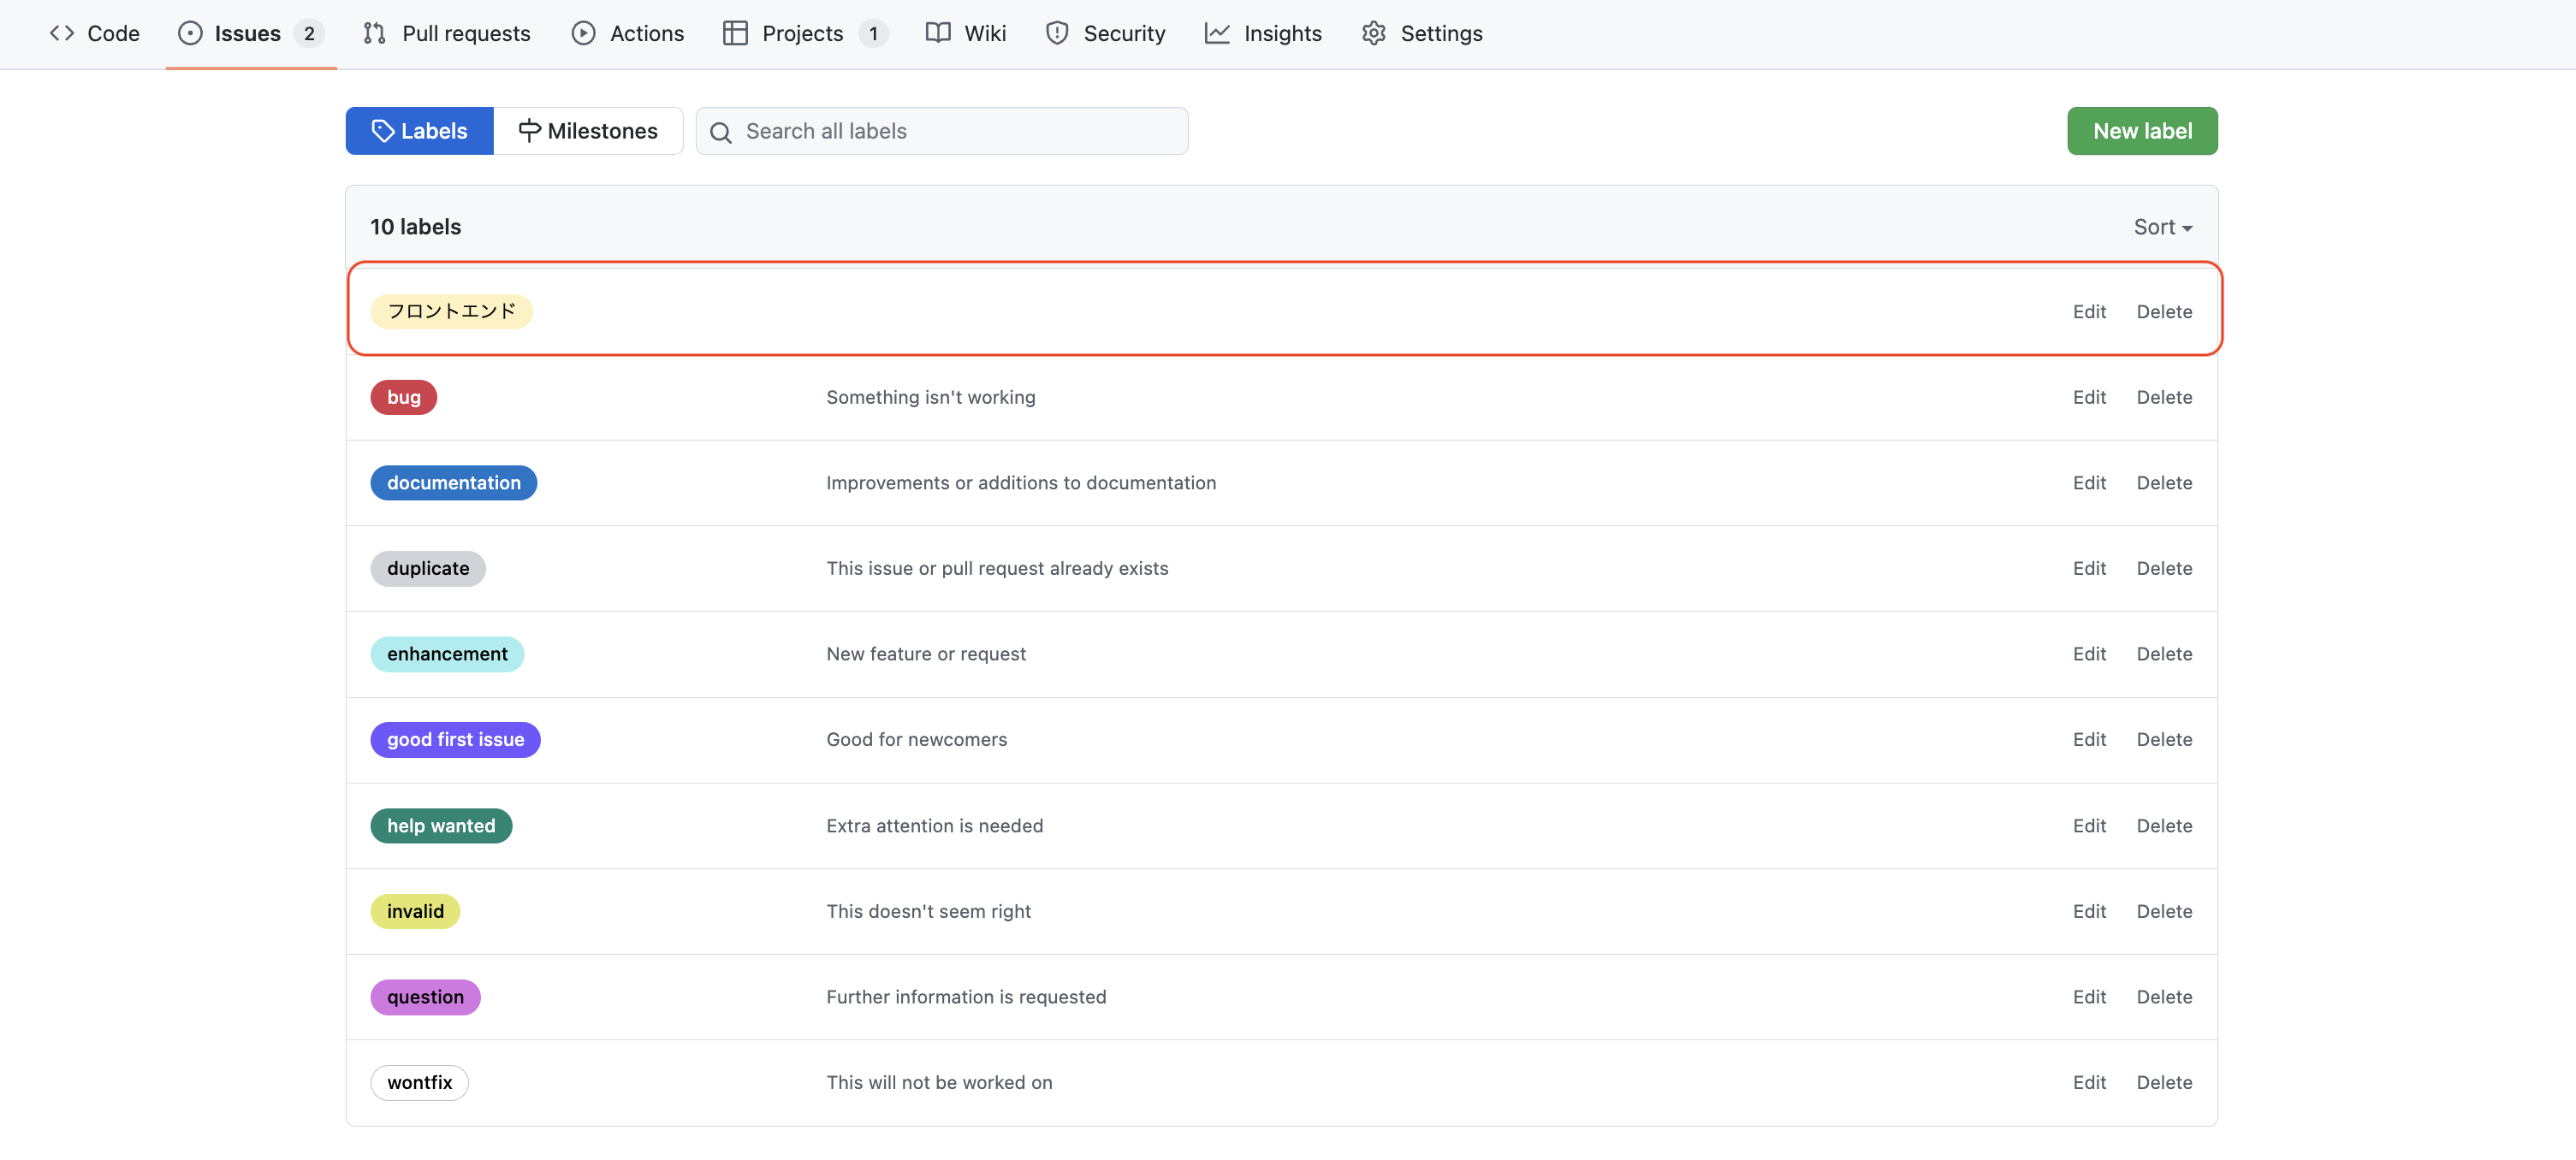Image resolution: width=2576 pixels, height=1160 pixels.
Task: Delete the wontfix label
Action: (2164, 1082)
